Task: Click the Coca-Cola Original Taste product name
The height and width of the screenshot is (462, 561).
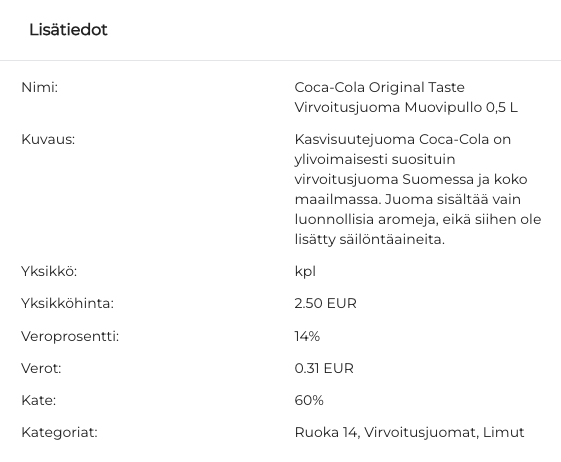Action: pyautogui.click(x=380, y=87)
